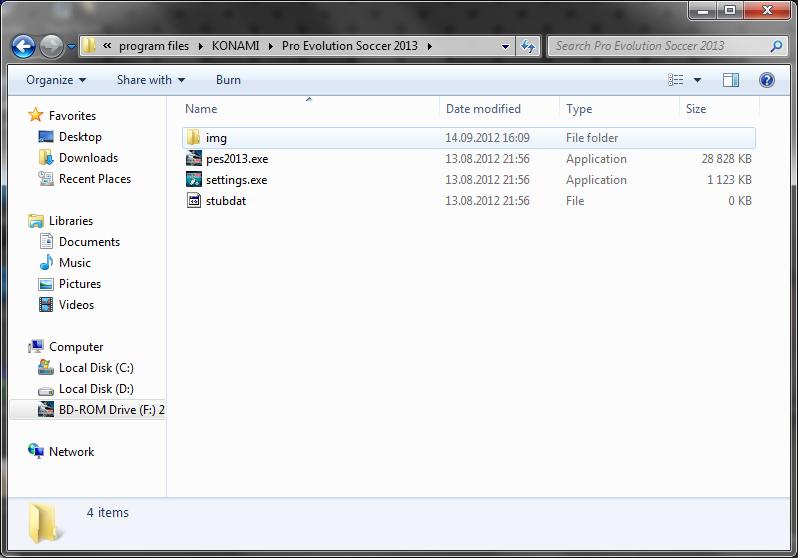This screenshot has height=558, width=798.
Task: Open Music library icon
Action: 46,262
